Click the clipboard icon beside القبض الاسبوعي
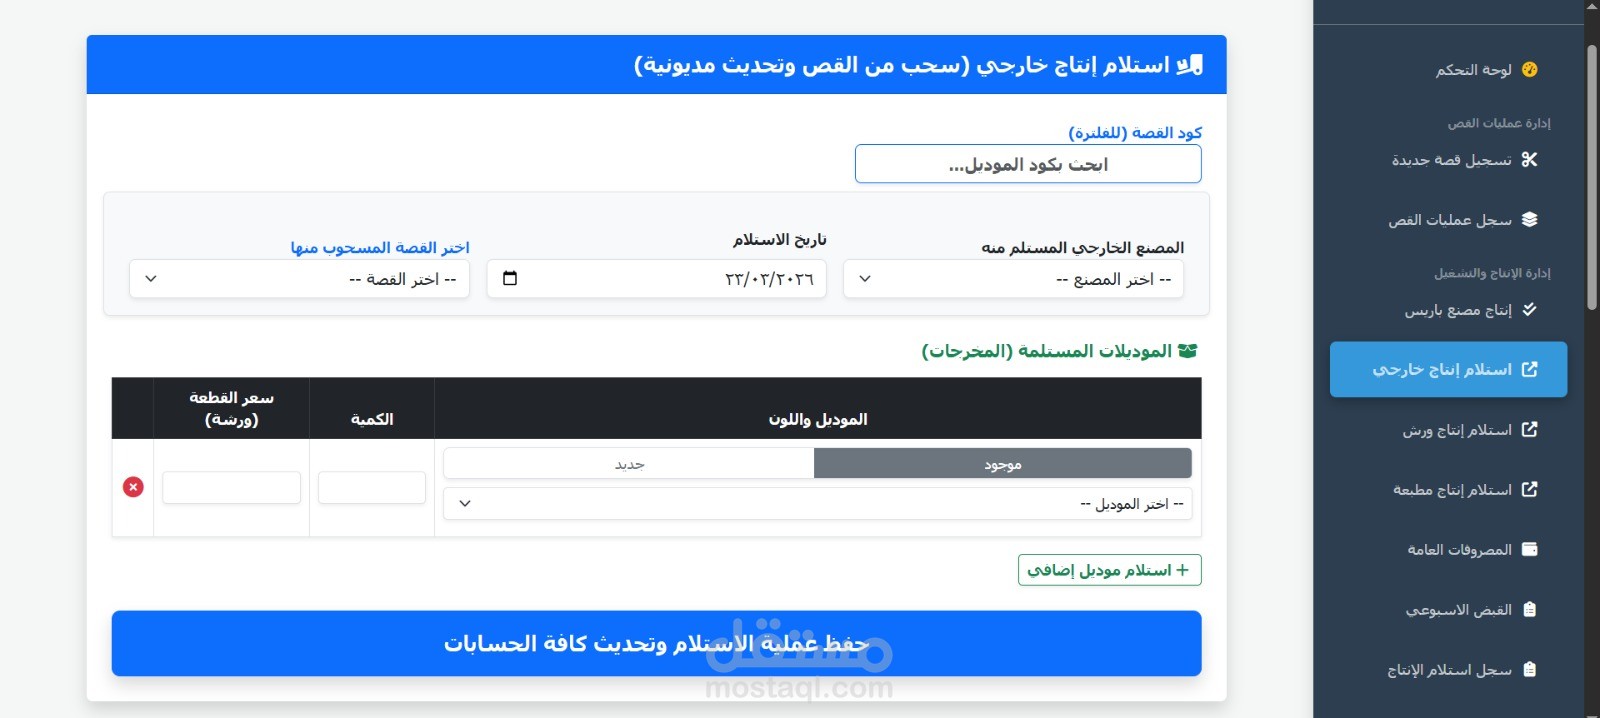This screenshot has height=718, width=1600. [1529, 610]
